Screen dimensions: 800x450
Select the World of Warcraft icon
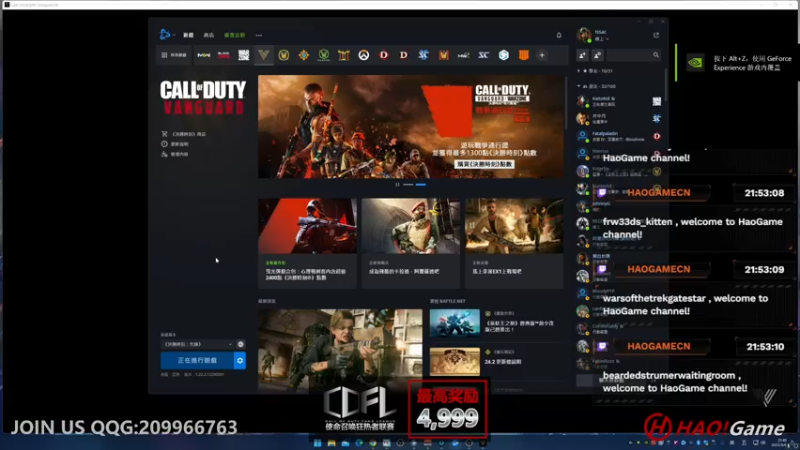pos(284,55)
